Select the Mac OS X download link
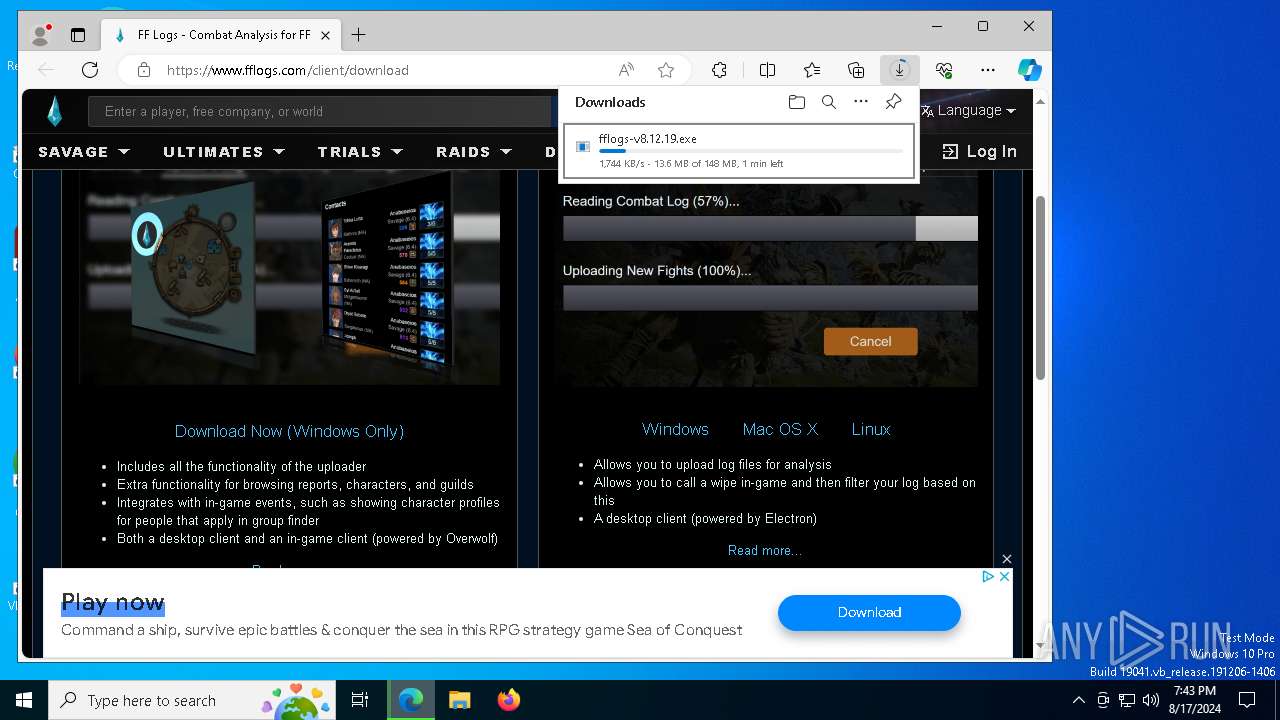 (x=780, y=429)
